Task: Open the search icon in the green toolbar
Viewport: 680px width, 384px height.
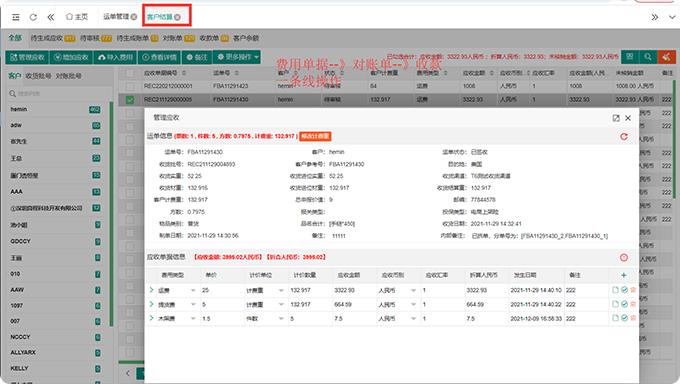Action: [x=647, y=57]
